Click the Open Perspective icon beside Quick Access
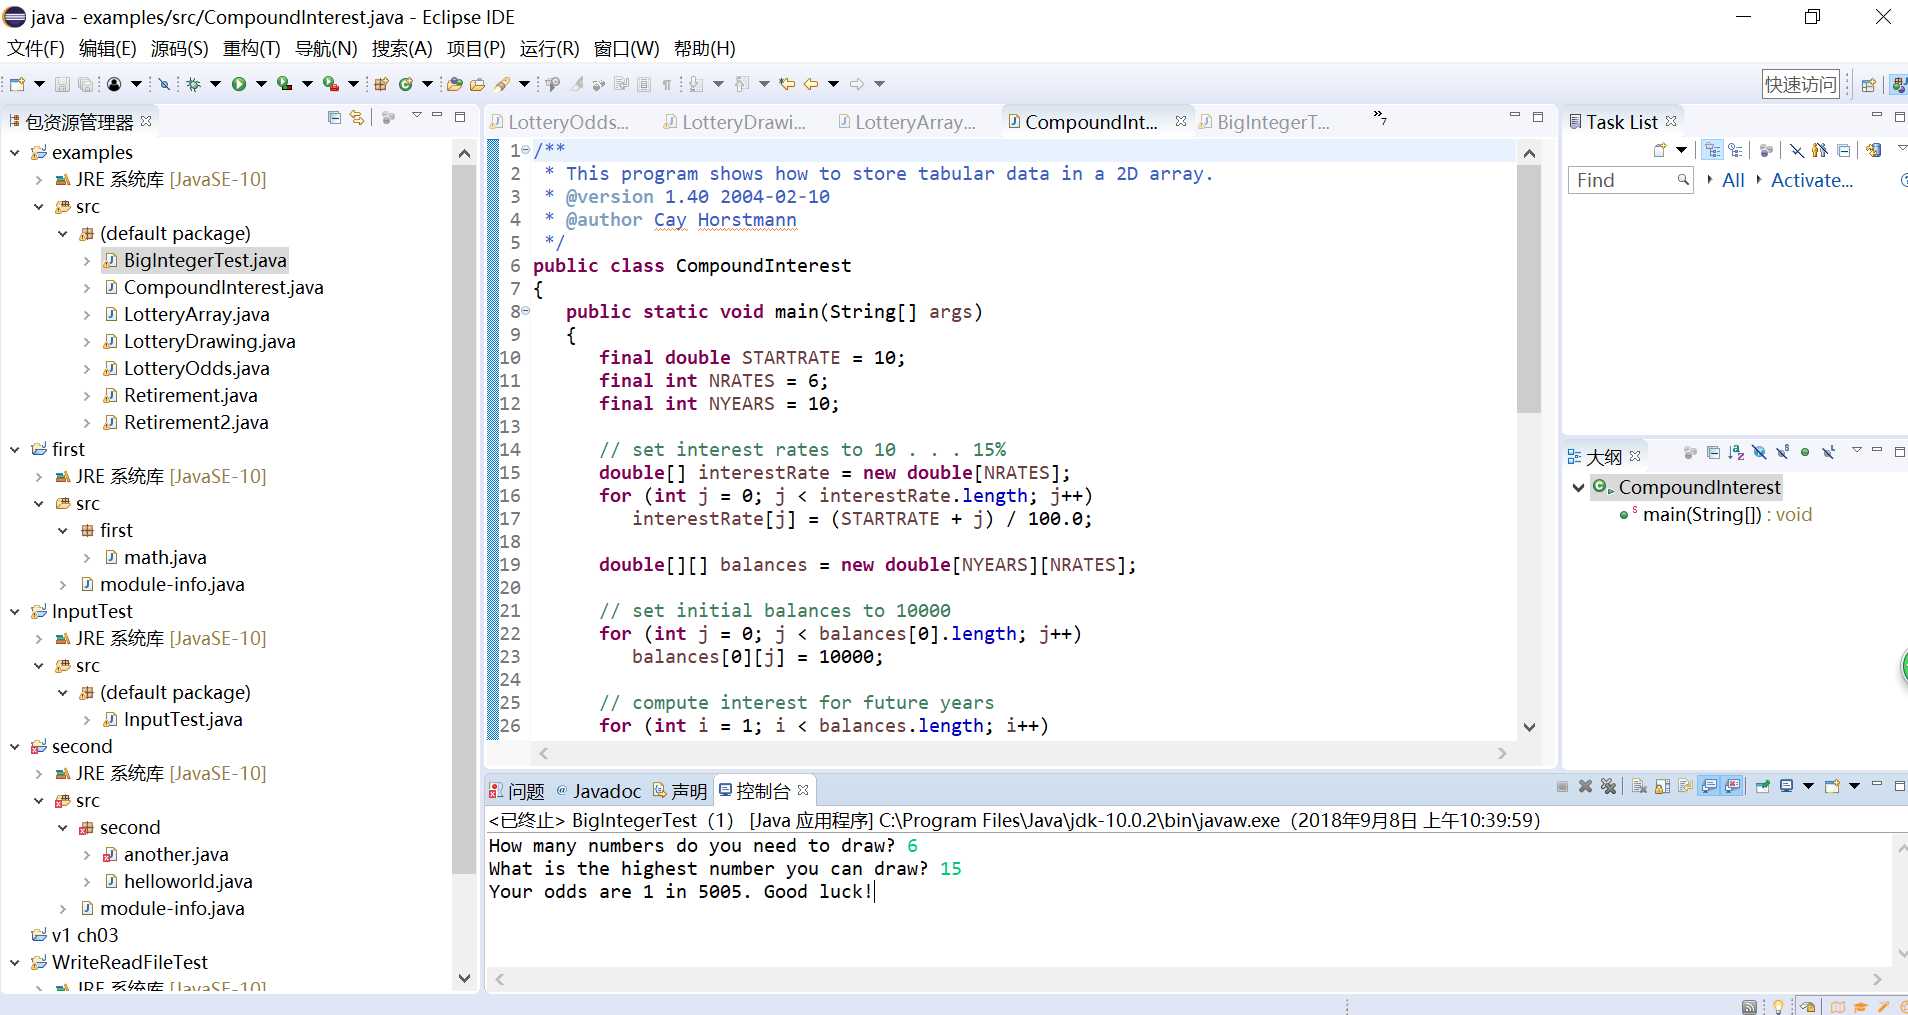 click(1868, 85)
